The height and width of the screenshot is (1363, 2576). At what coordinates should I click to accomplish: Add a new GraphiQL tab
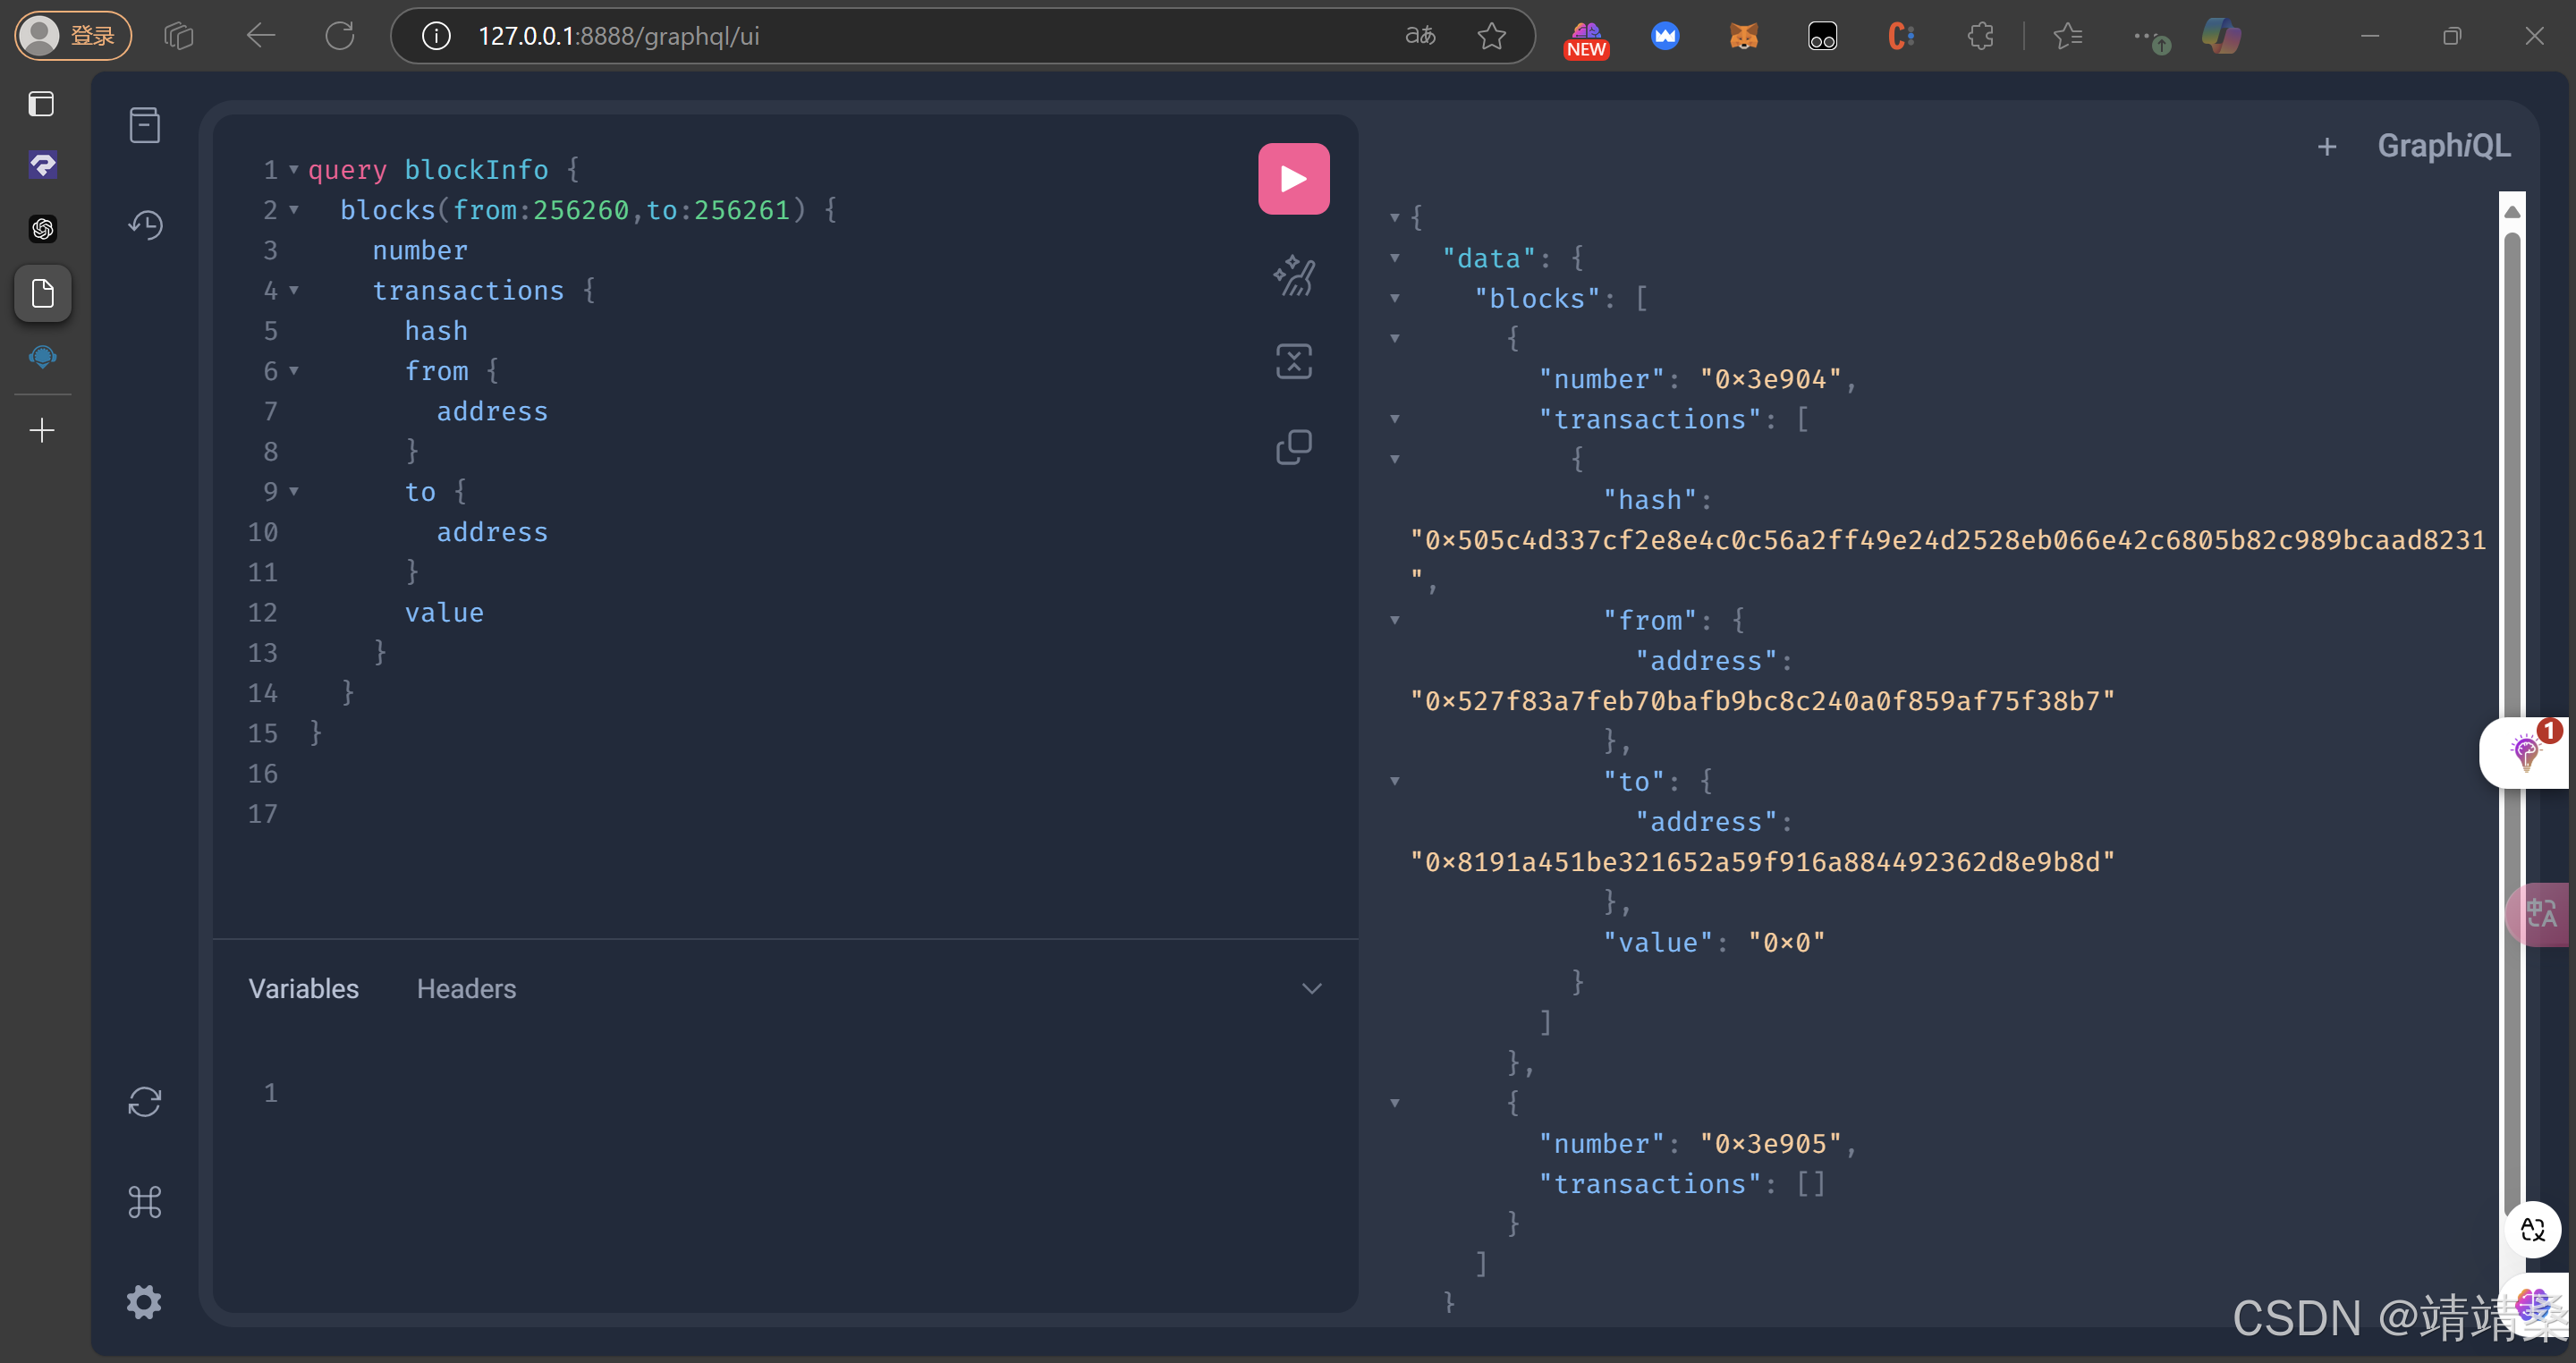point(2326,147)
